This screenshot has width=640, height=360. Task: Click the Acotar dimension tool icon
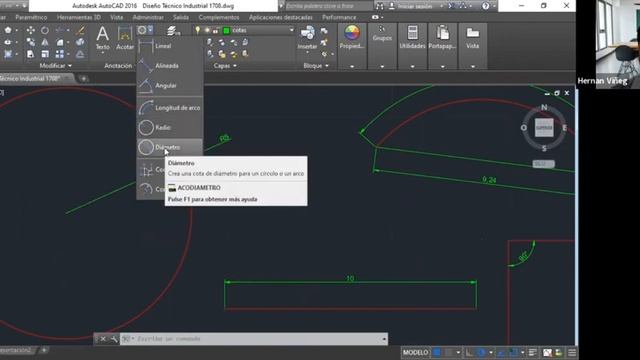pyautogui.click(x=124, y=34)
